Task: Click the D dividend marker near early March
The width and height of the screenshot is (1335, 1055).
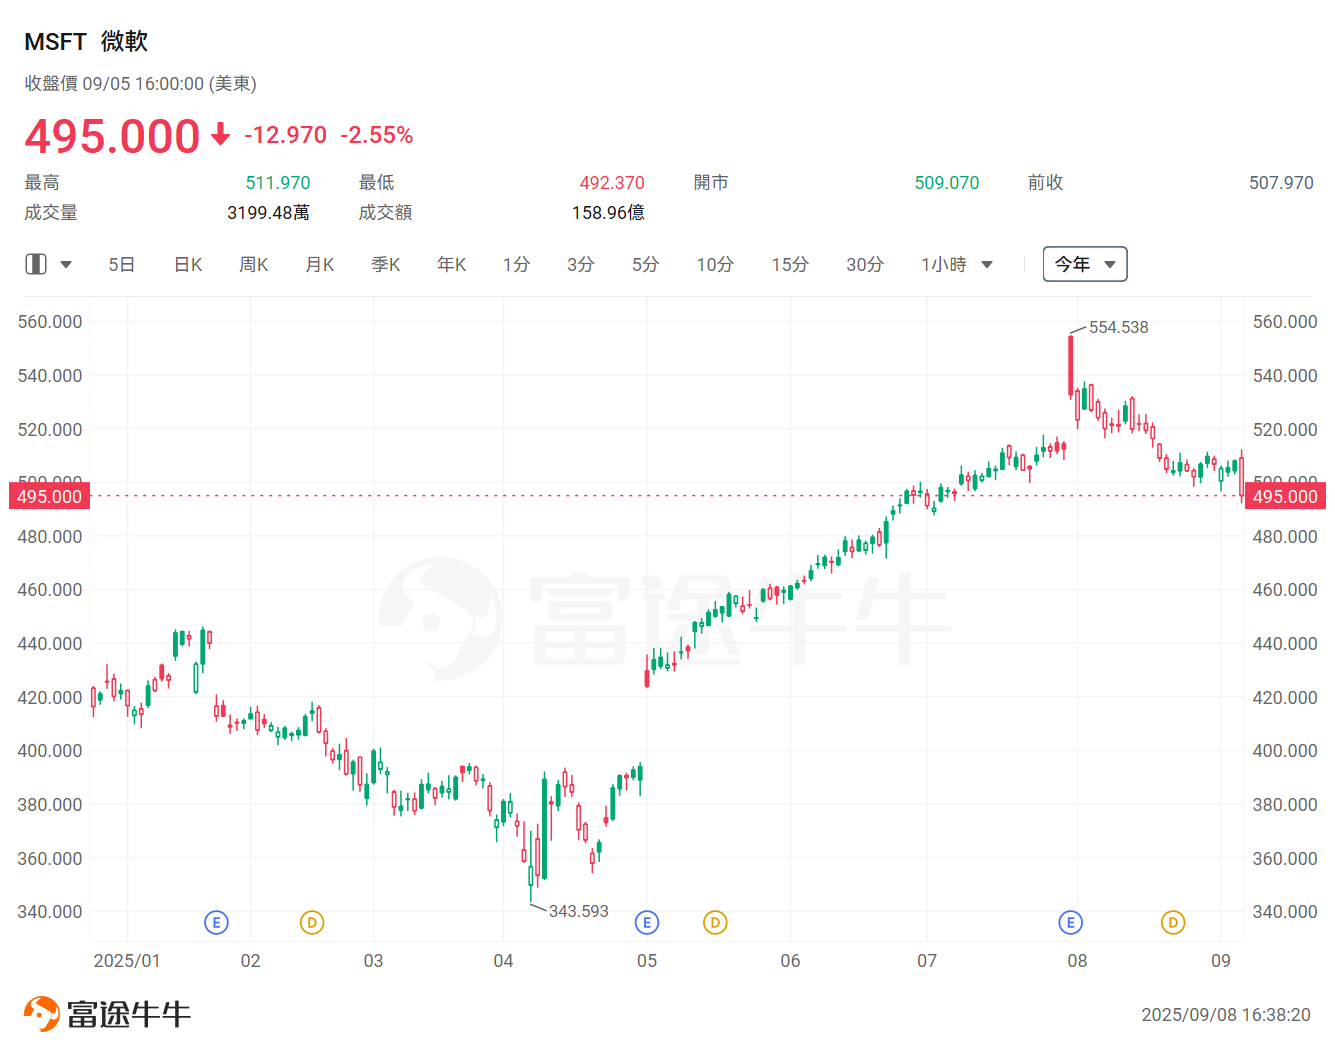Action: click(x=312, y=922)
